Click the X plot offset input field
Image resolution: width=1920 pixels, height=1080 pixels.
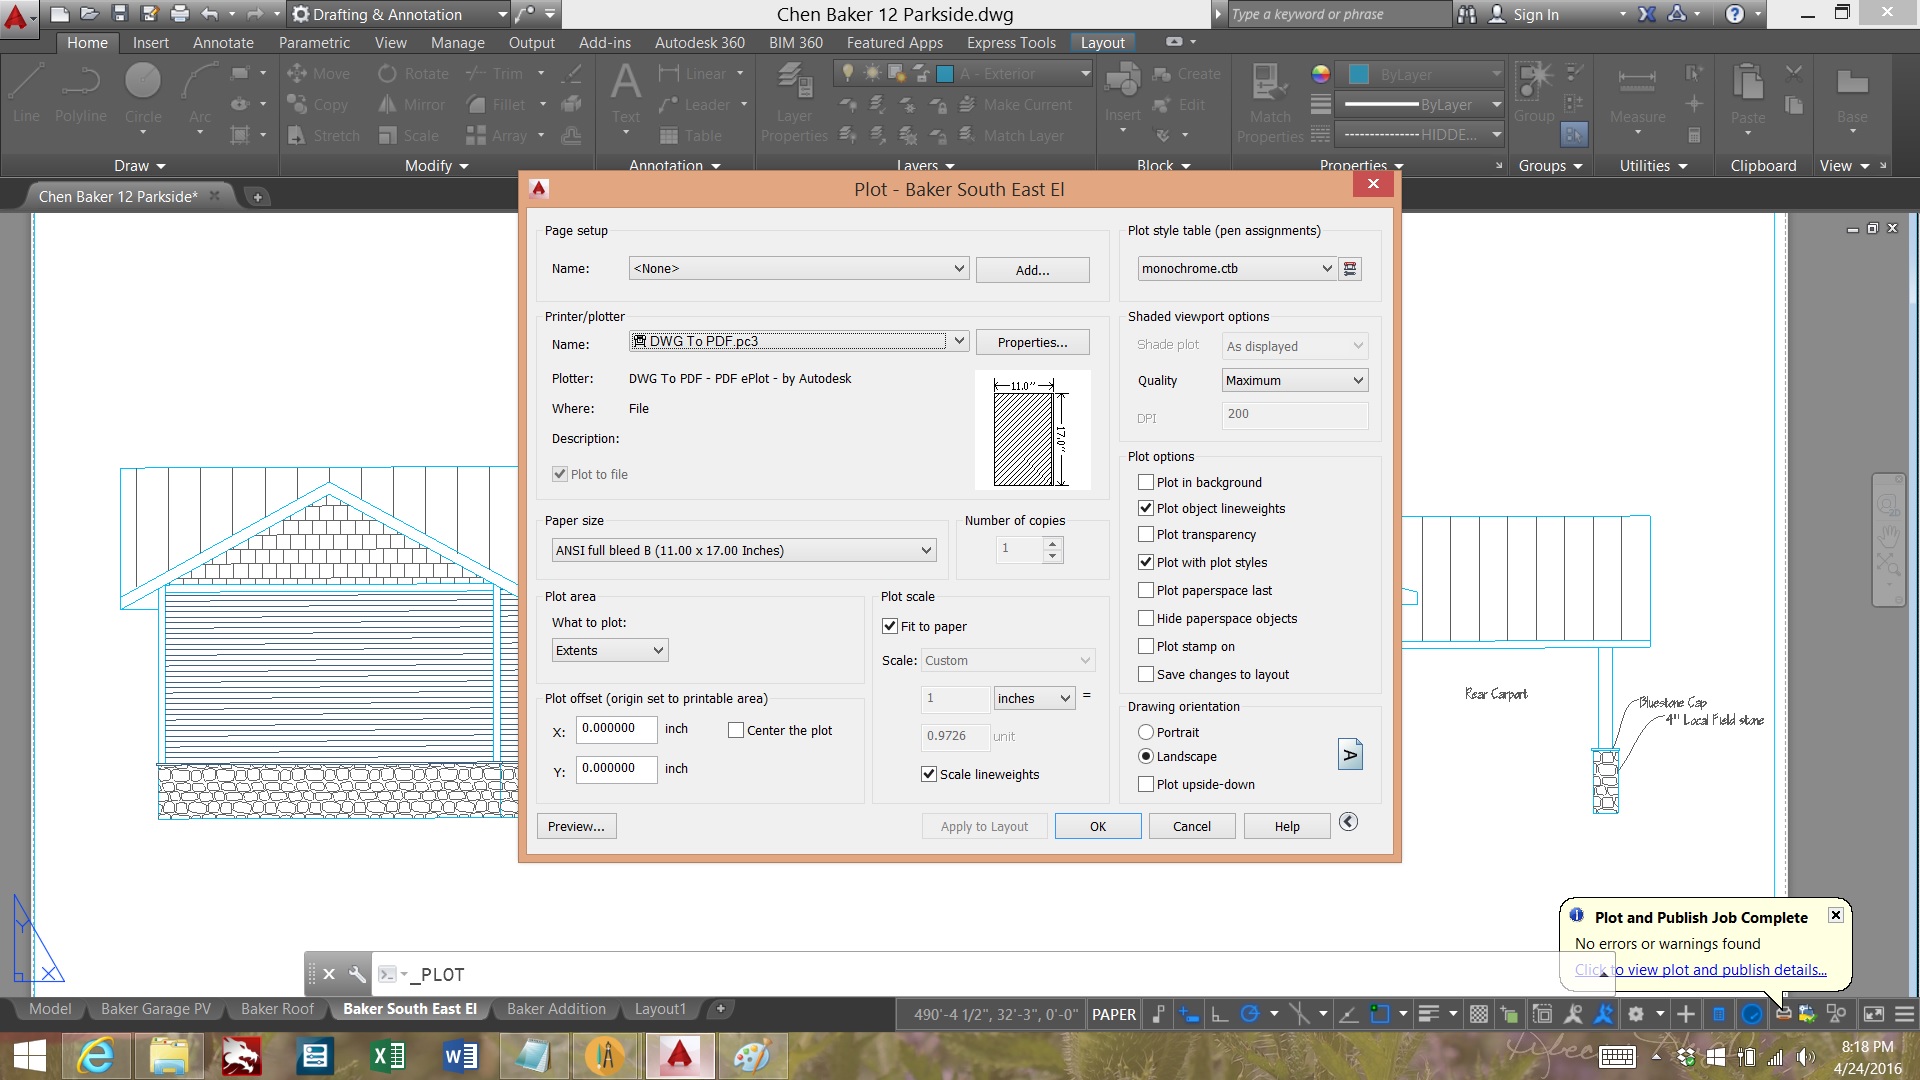coord(616,728)
